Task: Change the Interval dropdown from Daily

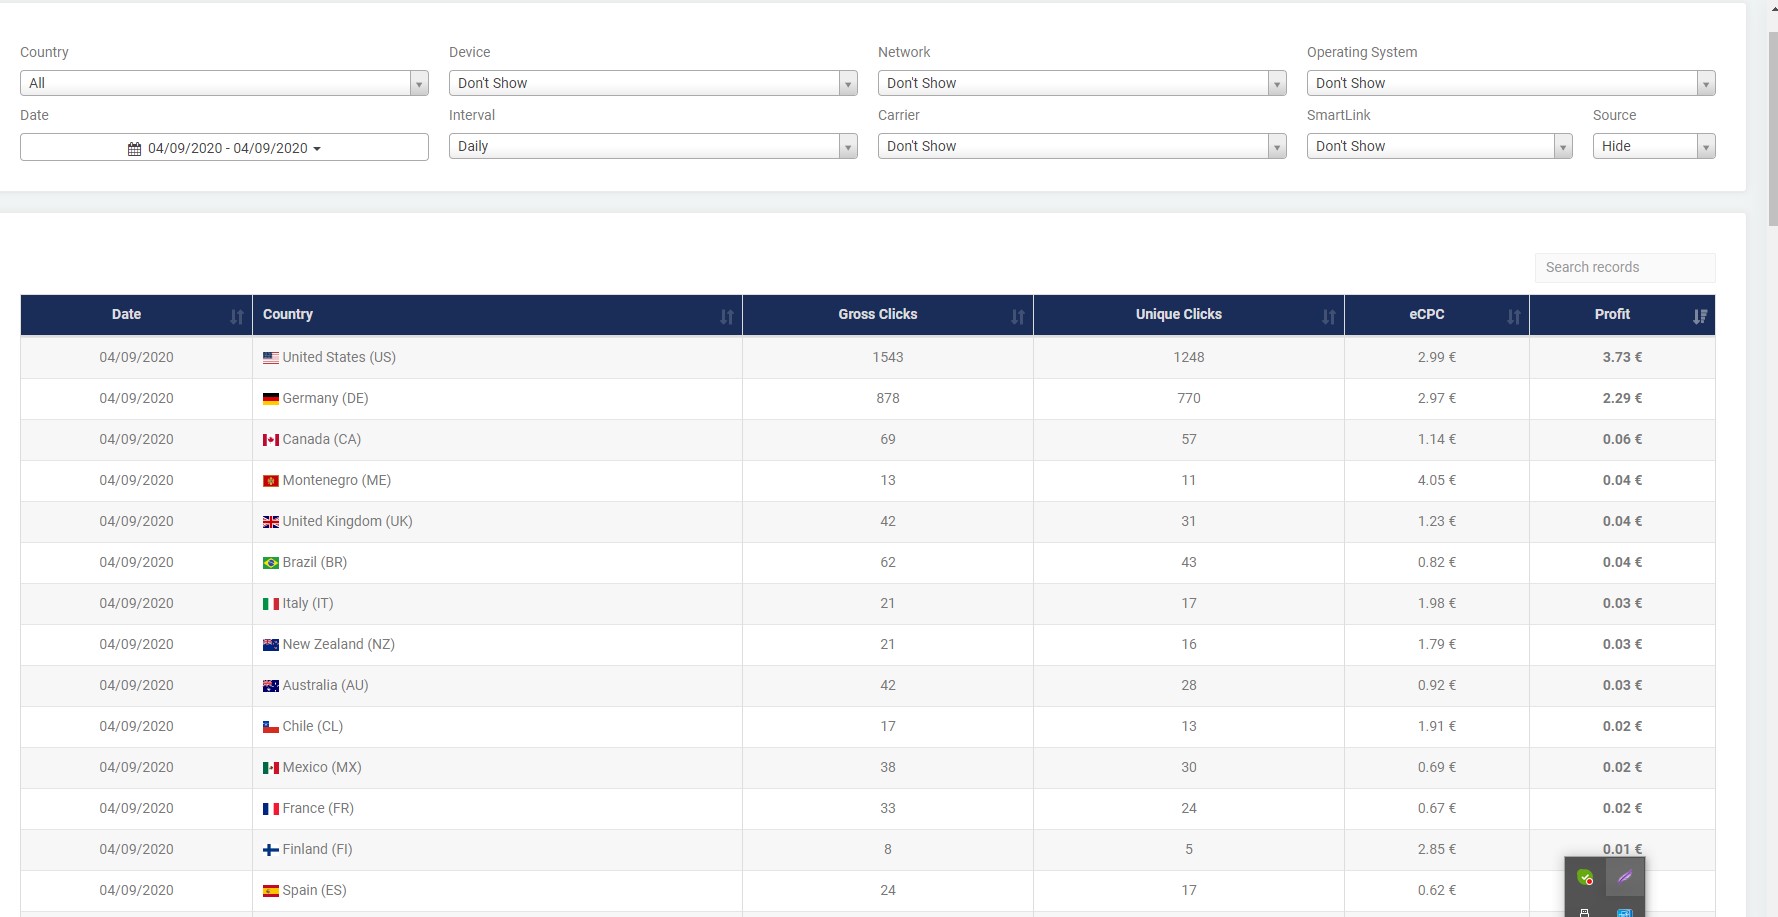Action: [653, 146]
